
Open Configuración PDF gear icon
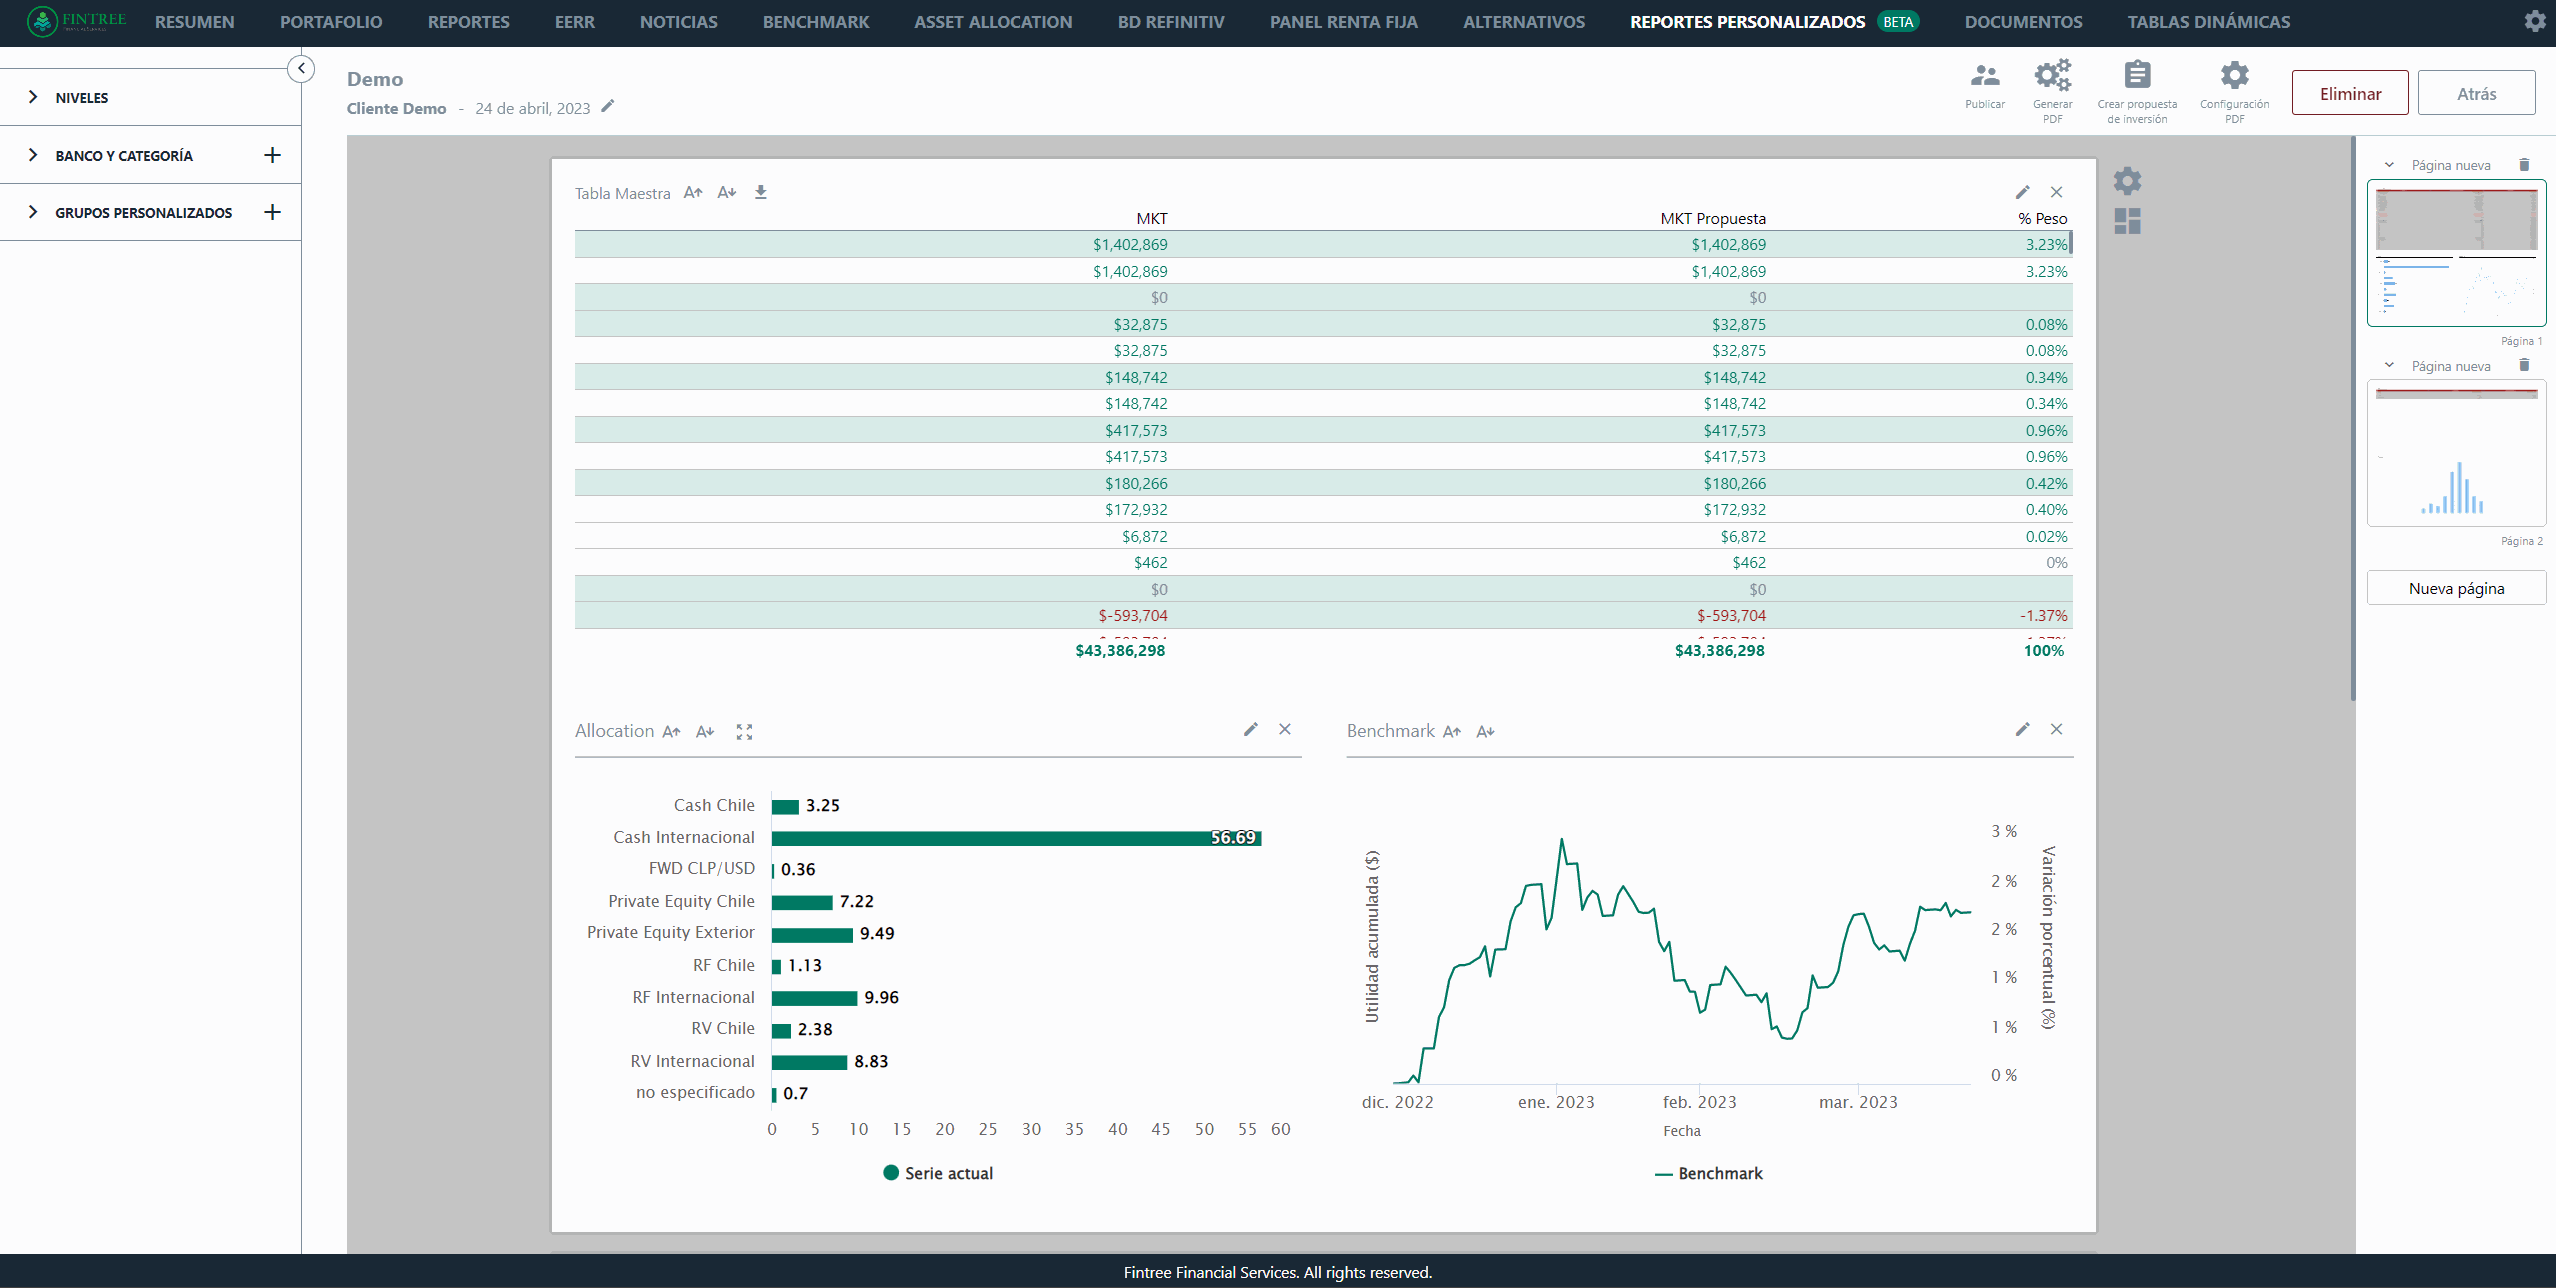click(2234, 76)
